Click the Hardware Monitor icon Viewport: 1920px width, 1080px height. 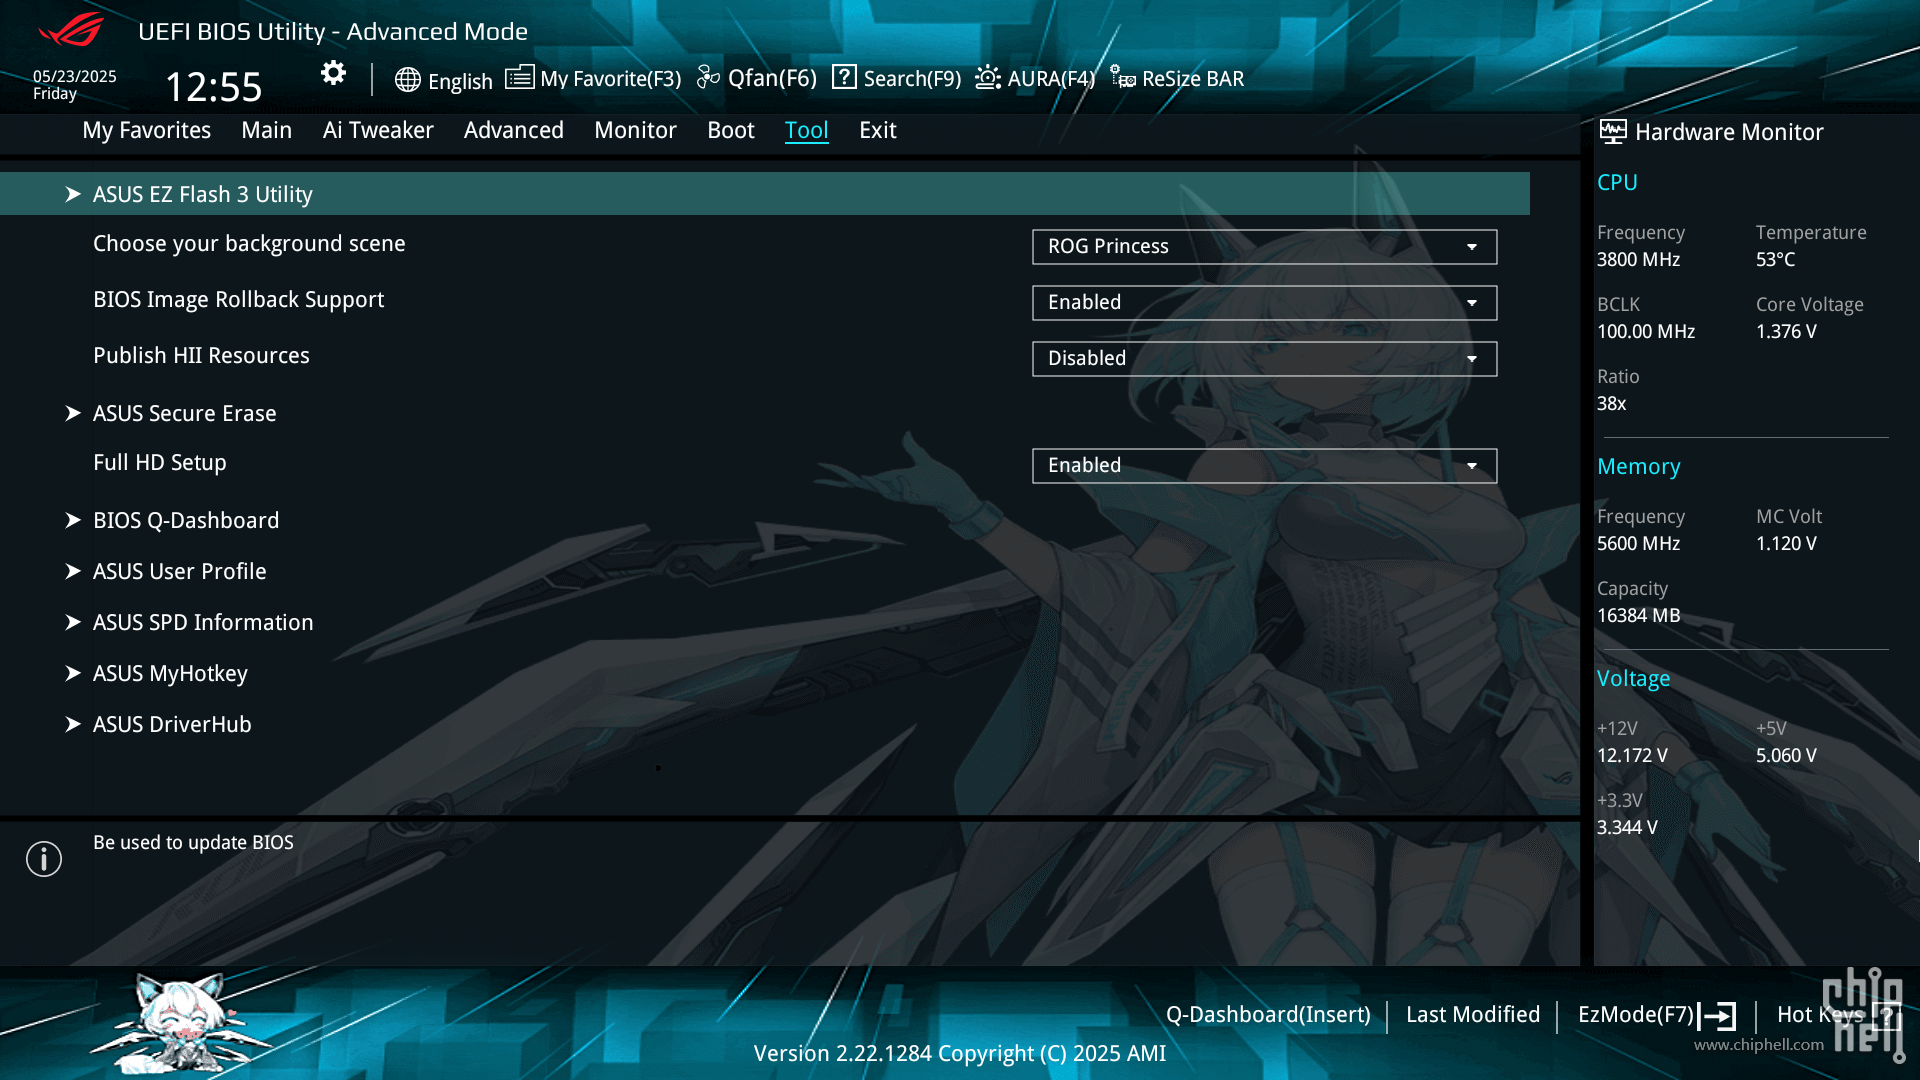(1612, 132)
